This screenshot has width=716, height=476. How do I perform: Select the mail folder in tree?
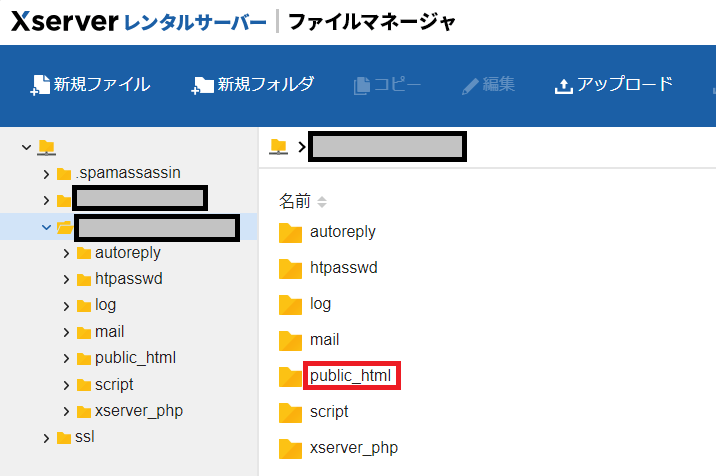(109, 332)
